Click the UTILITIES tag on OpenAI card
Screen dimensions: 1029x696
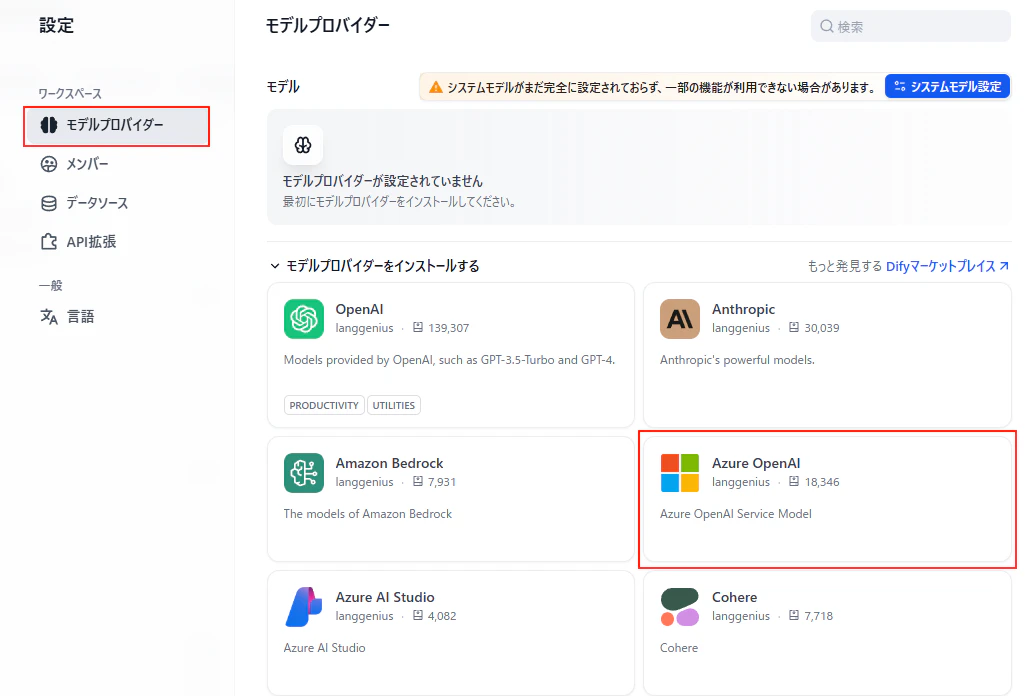(x=394, y=405)
